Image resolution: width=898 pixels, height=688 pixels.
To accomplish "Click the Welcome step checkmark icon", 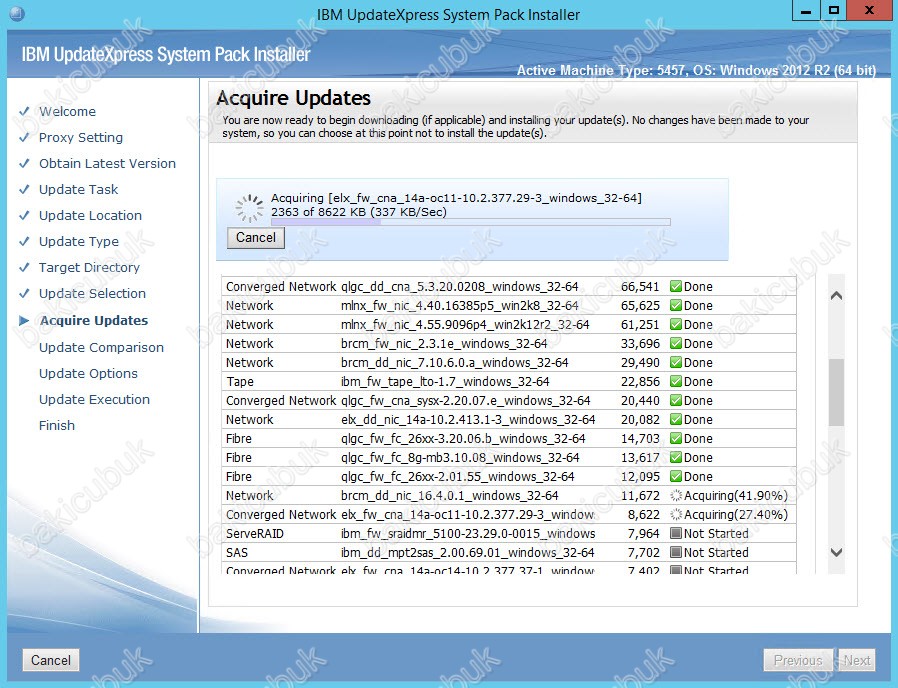I will pos(24,111).
